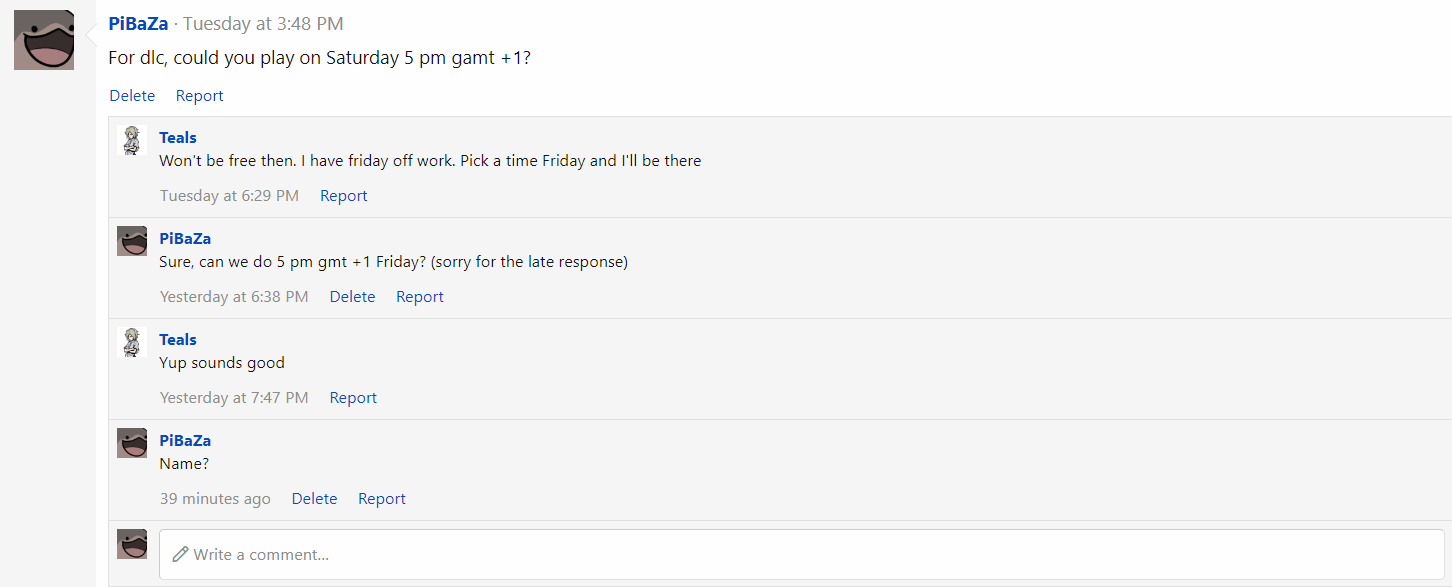
Task: Report the 'Name?' comment from 39 minutes ago
Action: coord(381,499)
